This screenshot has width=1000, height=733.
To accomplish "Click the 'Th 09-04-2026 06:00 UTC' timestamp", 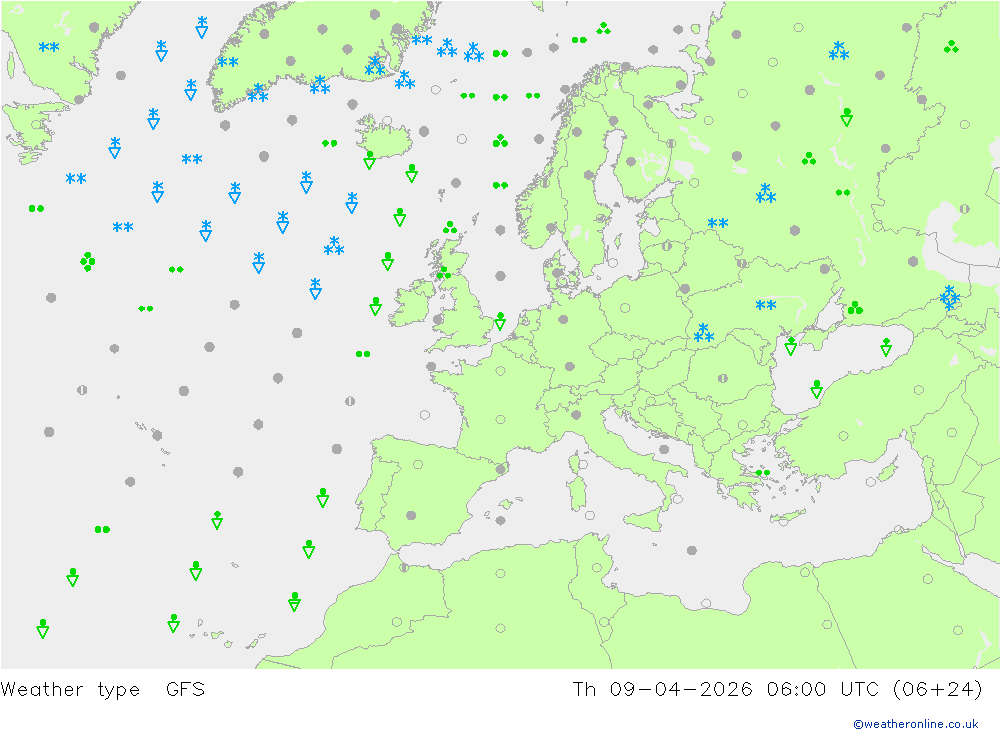I will pyautogui.click(x=725, y=690).
